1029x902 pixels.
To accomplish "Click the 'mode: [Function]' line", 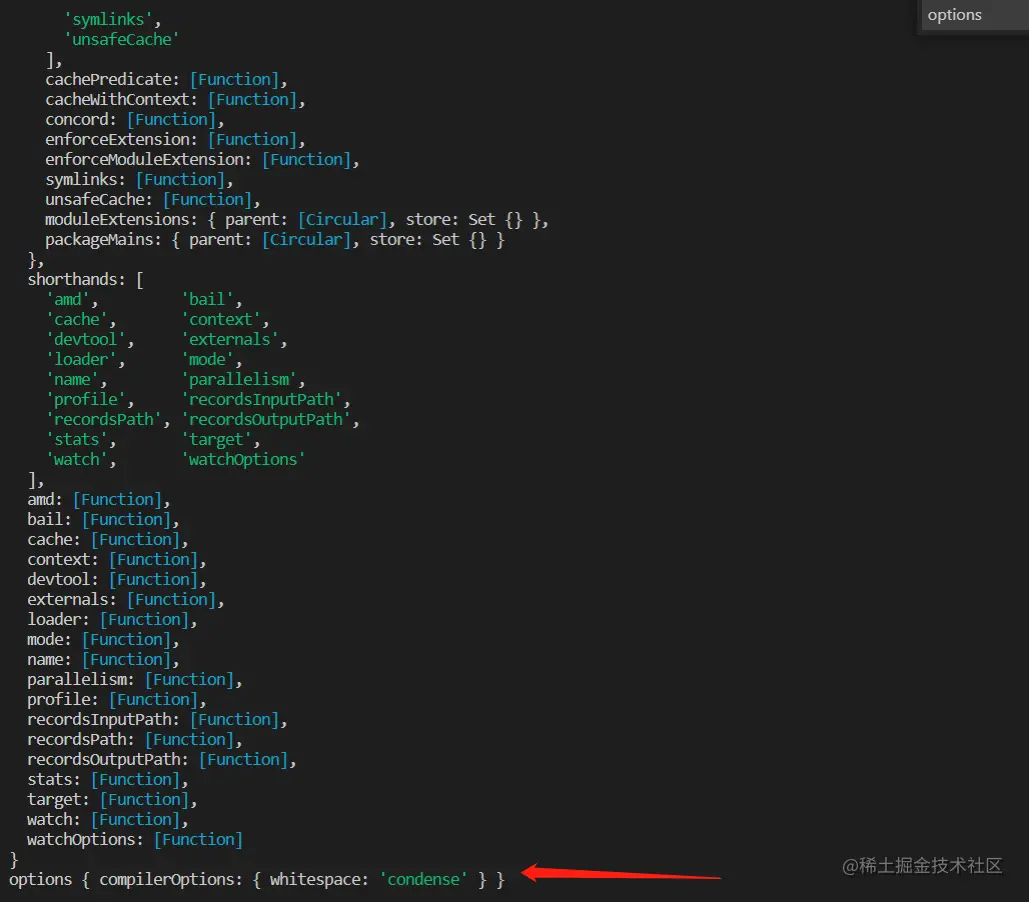I will pos(103,641).
